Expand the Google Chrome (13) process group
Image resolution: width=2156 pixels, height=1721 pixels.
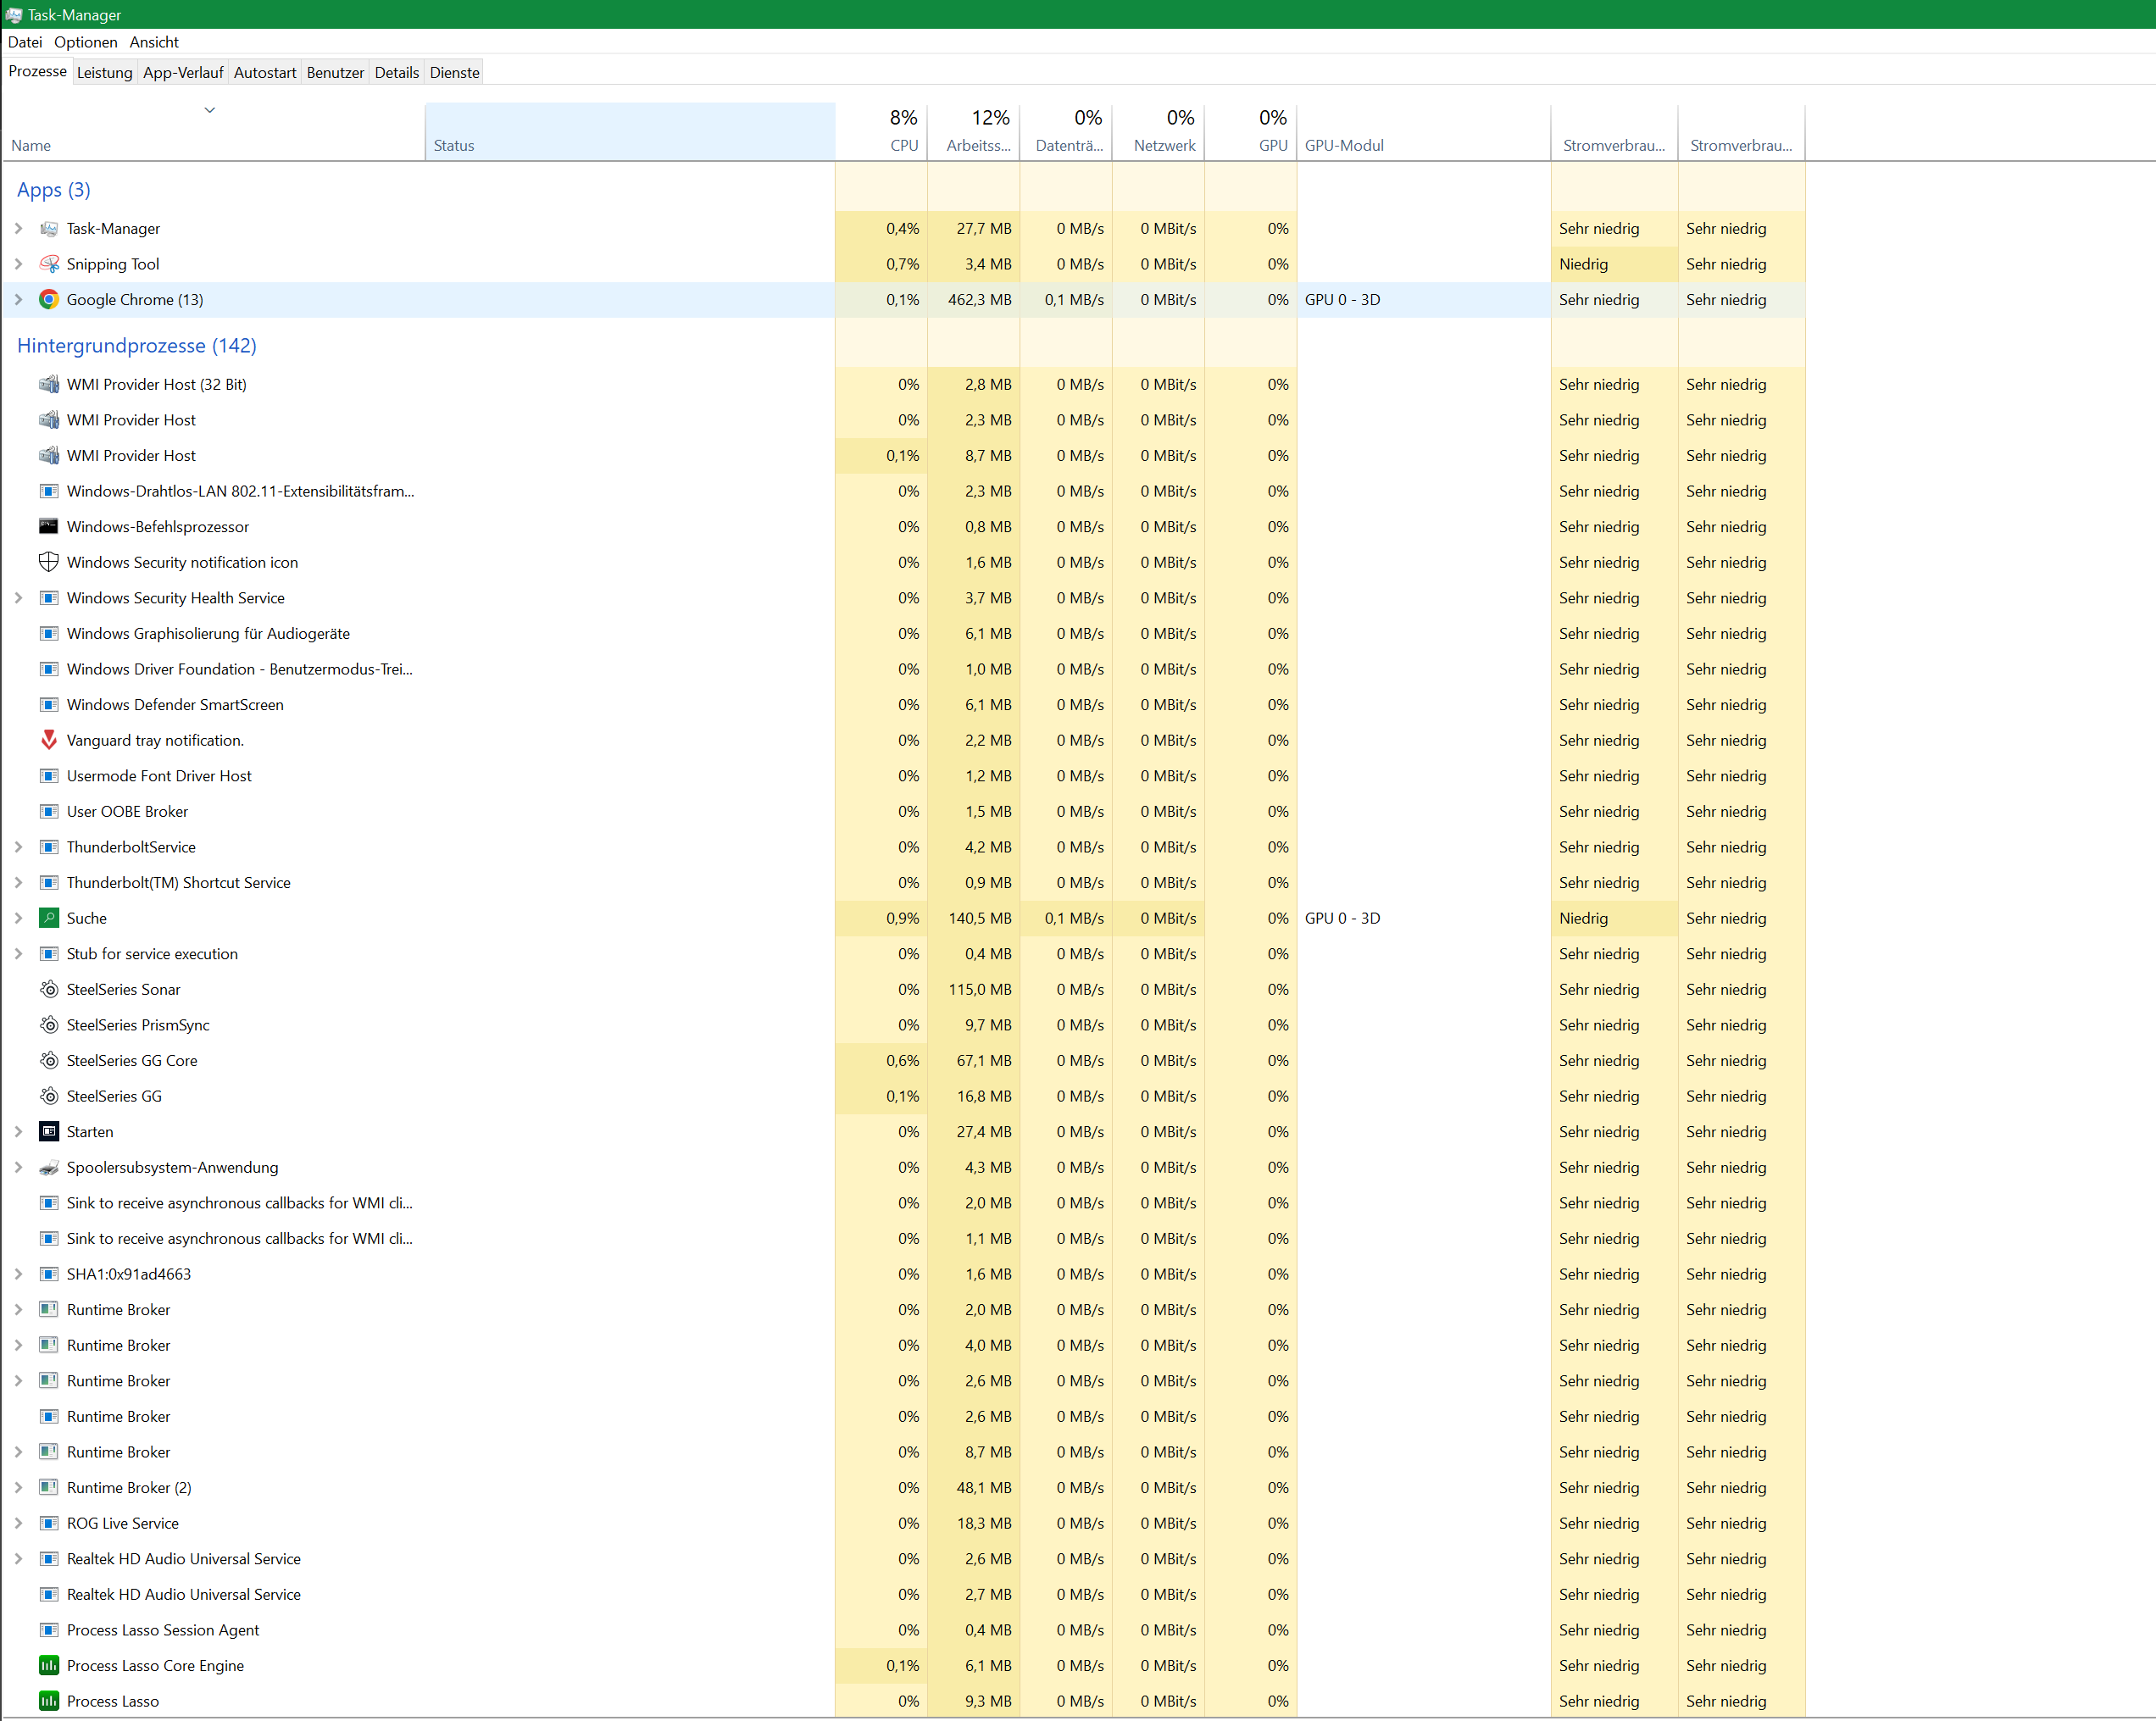[18, 300]
